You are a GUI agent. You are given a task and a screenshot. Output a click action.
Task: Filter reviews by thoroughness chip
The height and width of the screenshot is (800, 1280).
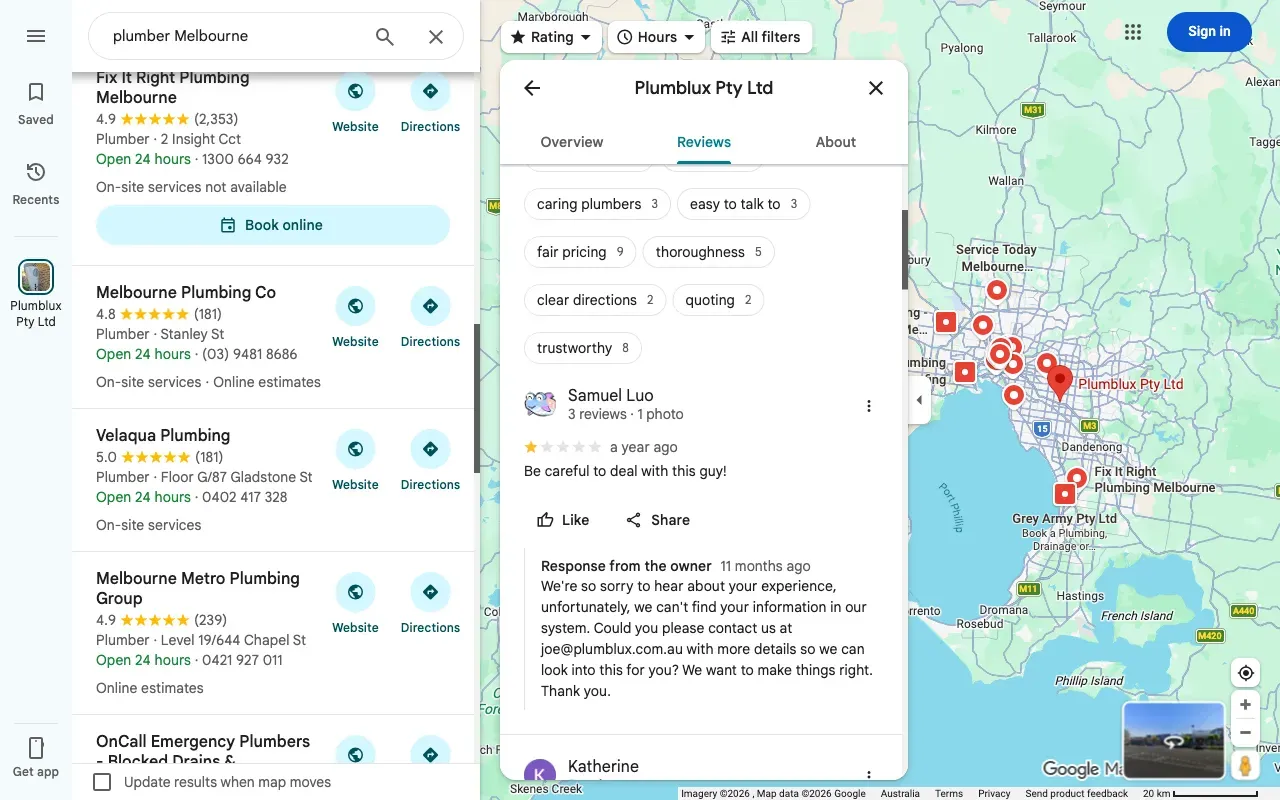pyautogui.click(x=708, y=252)
